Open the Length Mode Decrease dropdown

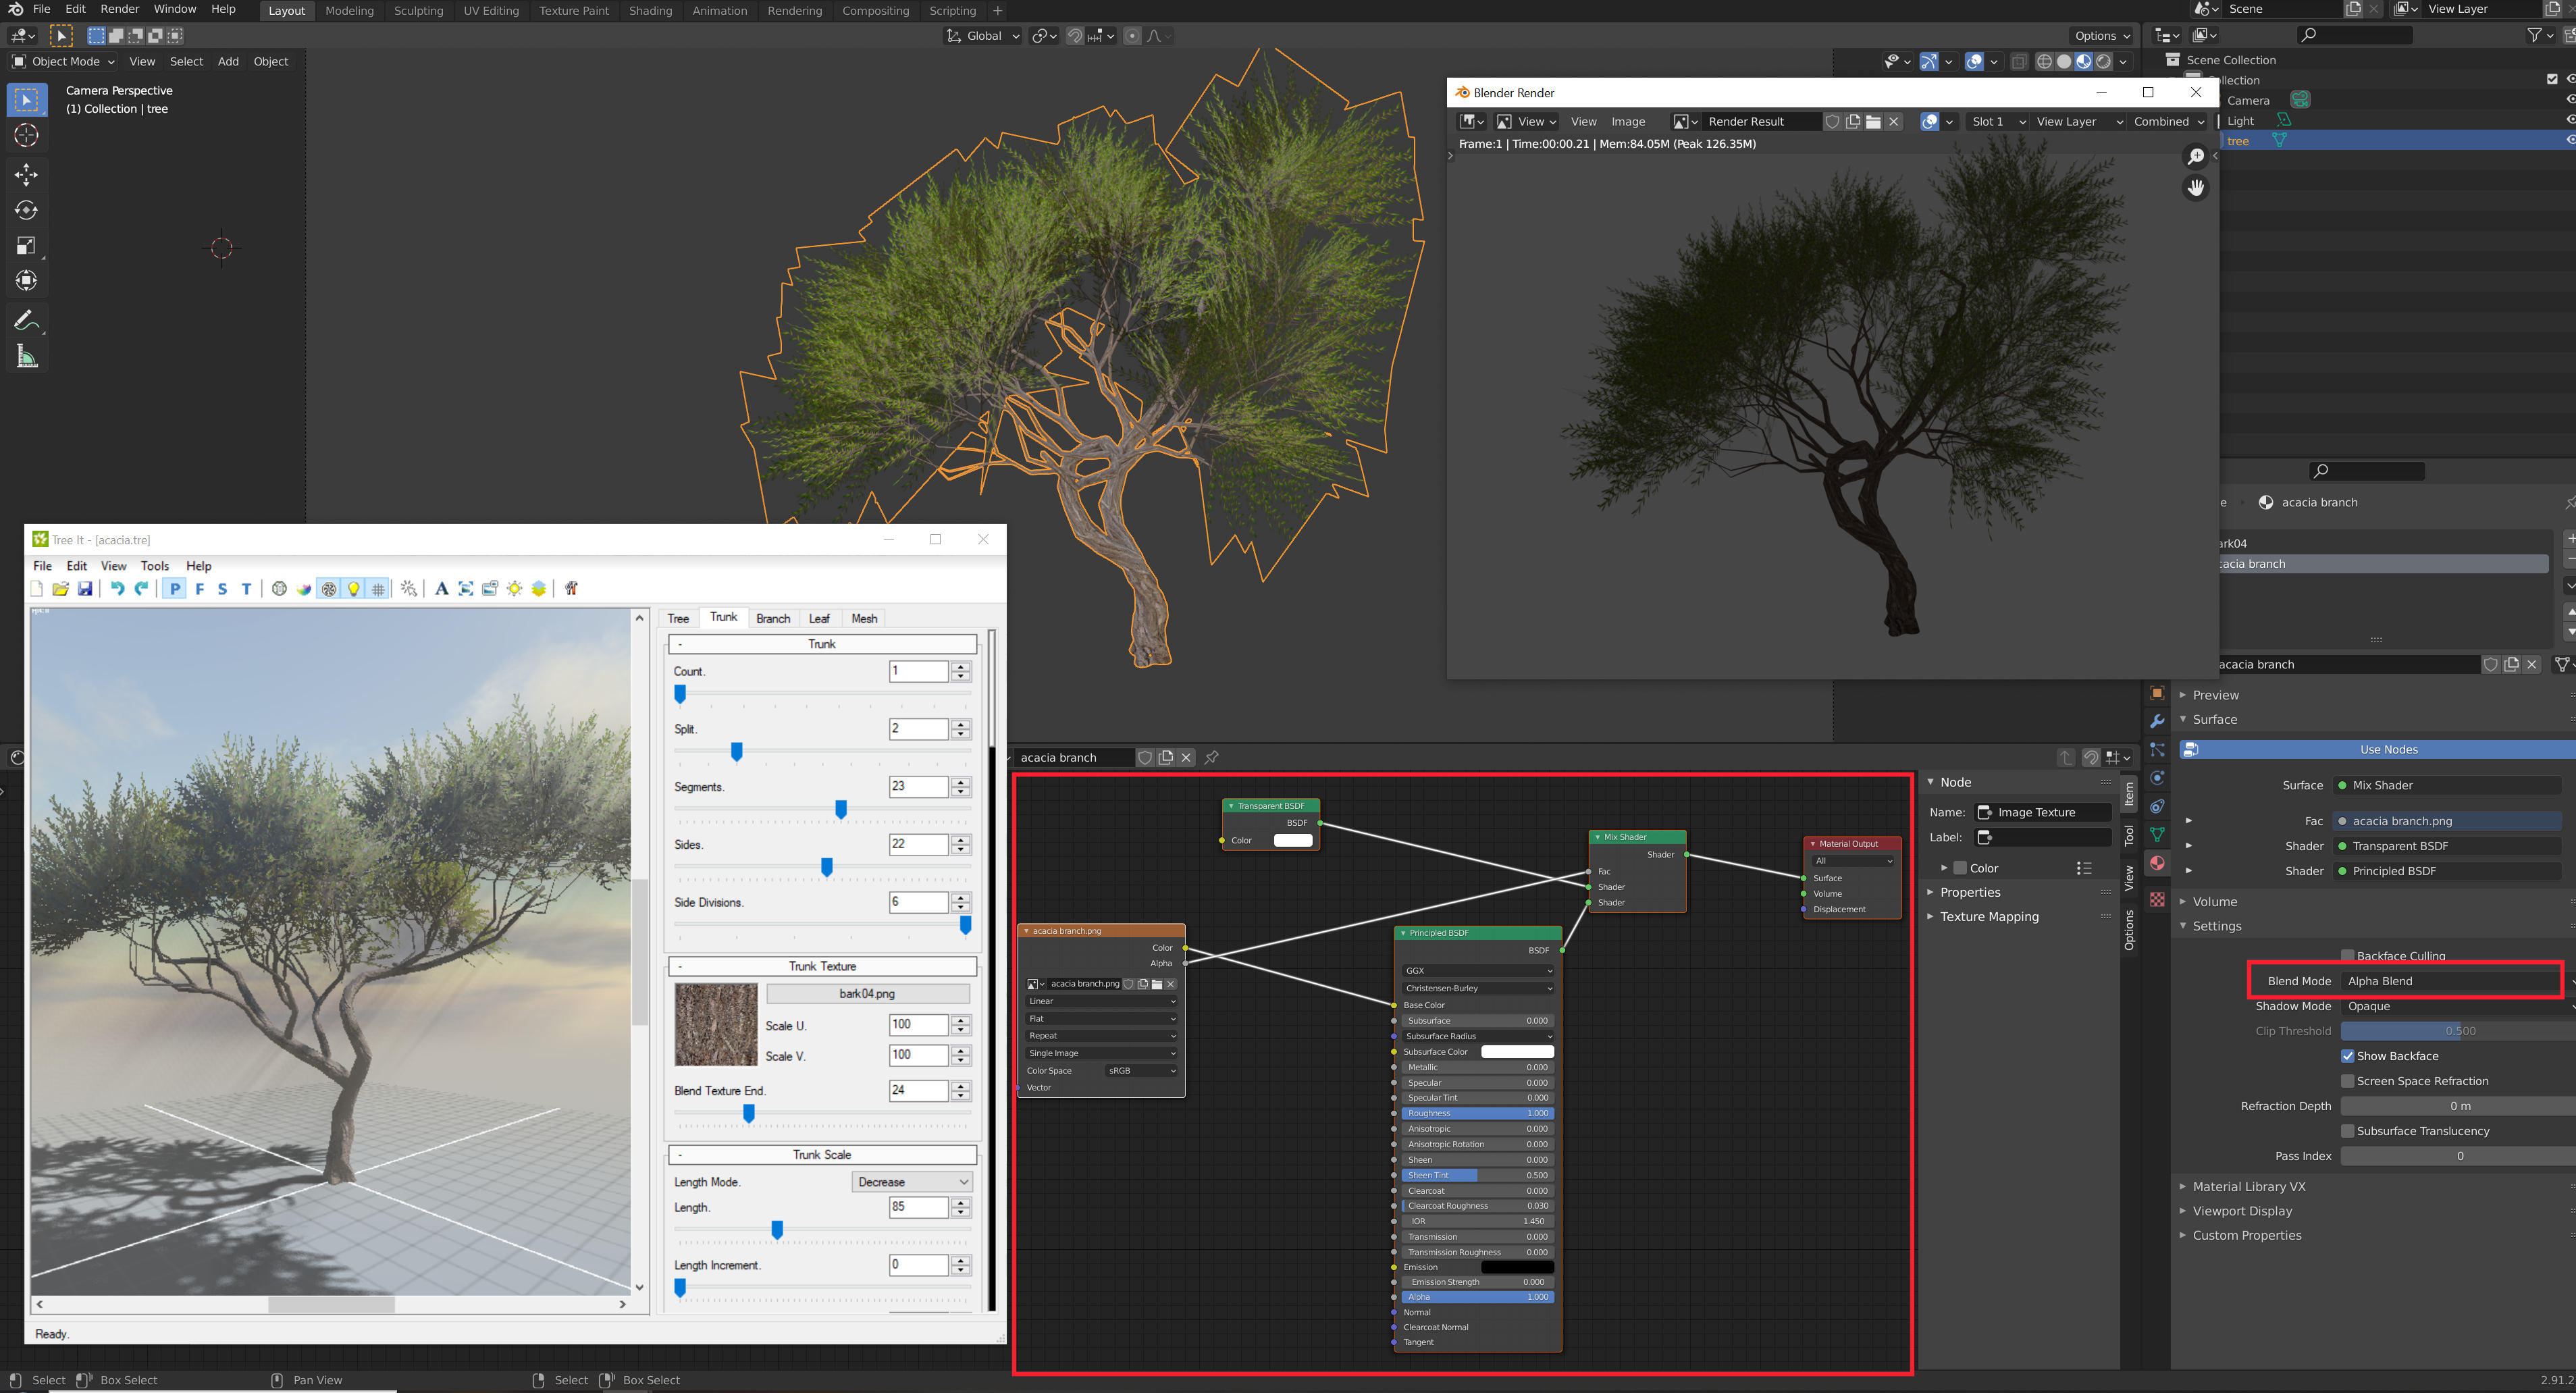coord(912,1182)
